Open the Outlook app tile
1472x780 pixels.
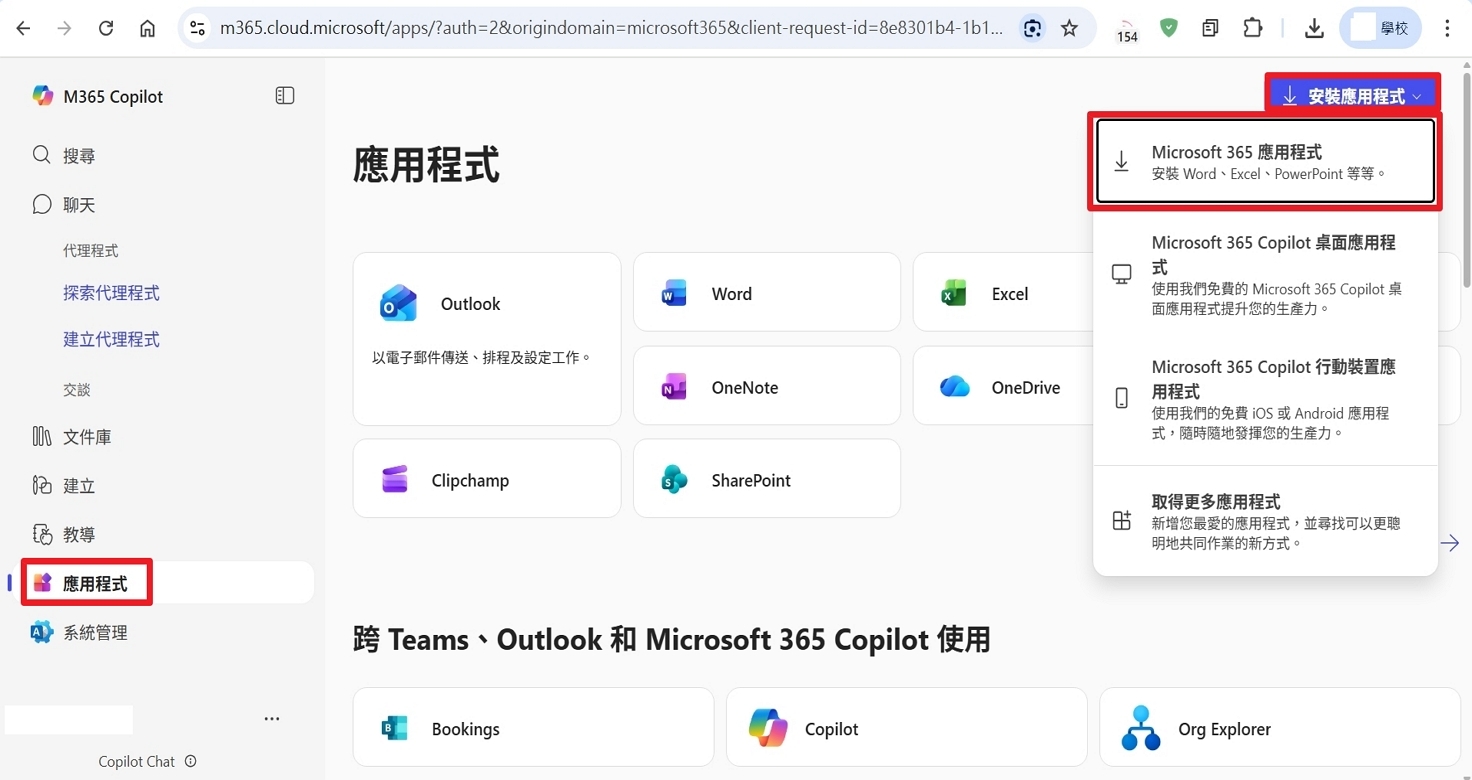pos(486,338)
